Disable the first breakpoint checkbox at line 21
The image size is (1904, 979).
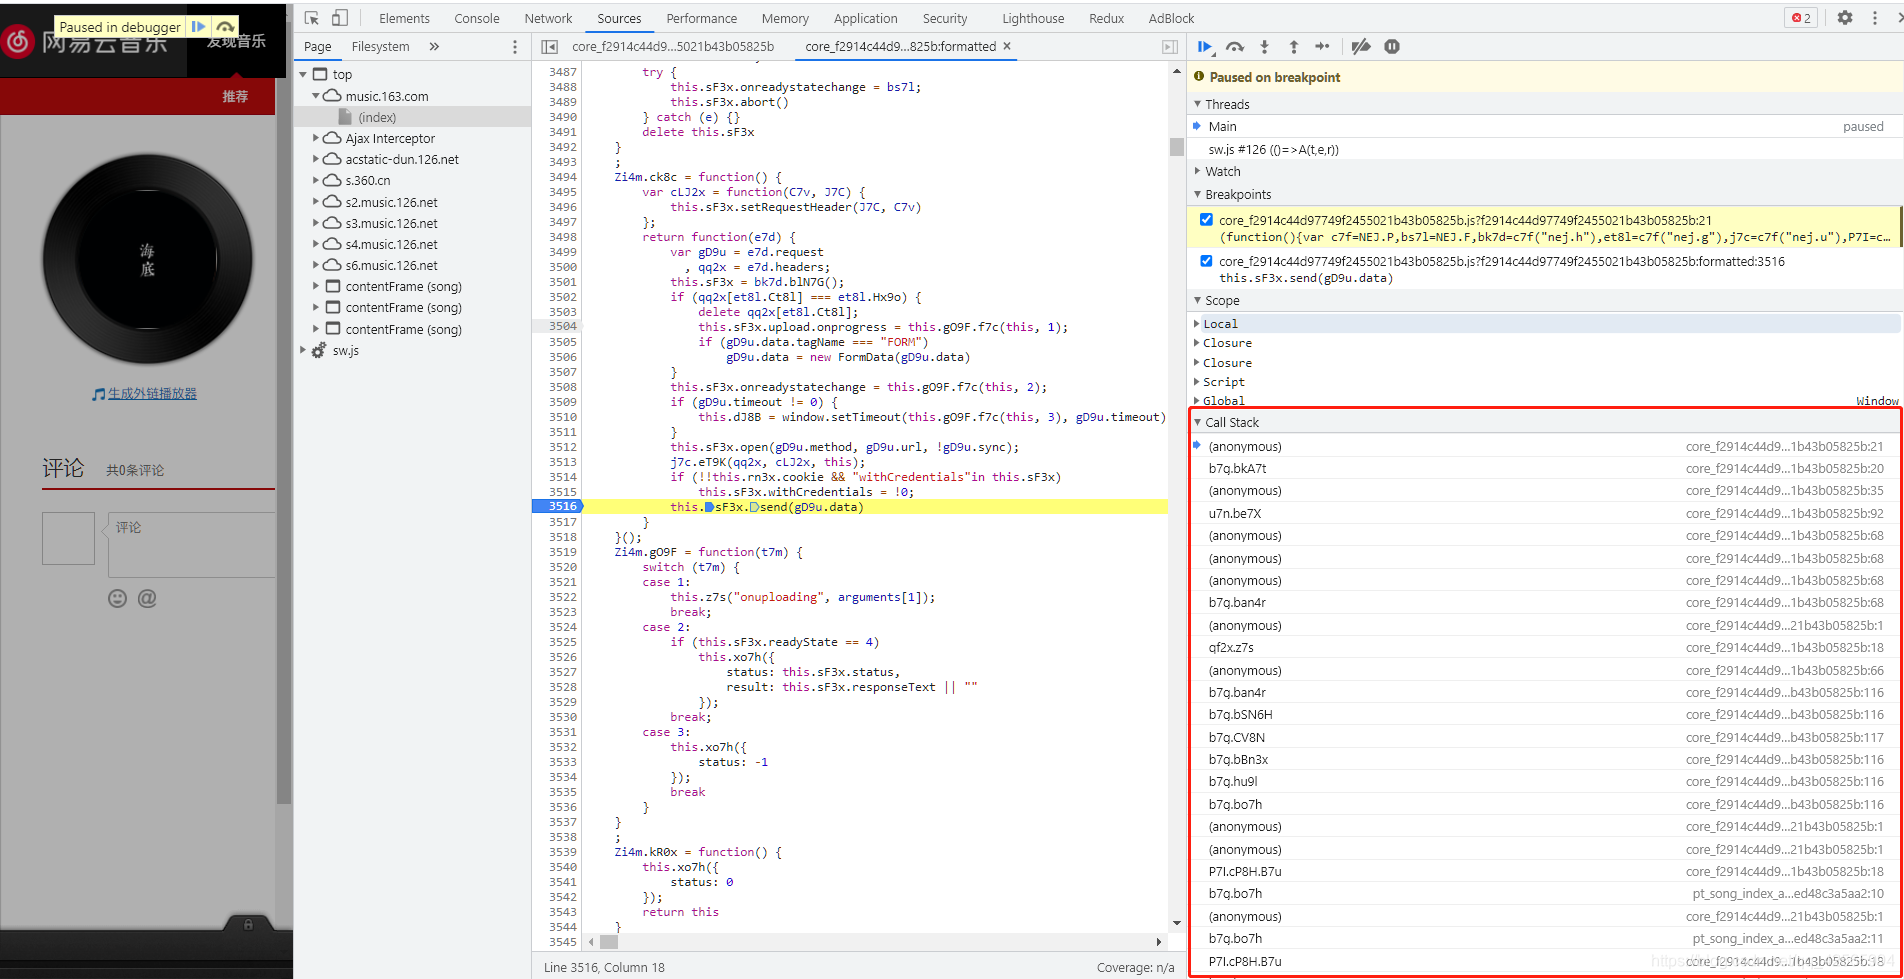tap(1206, 220)
